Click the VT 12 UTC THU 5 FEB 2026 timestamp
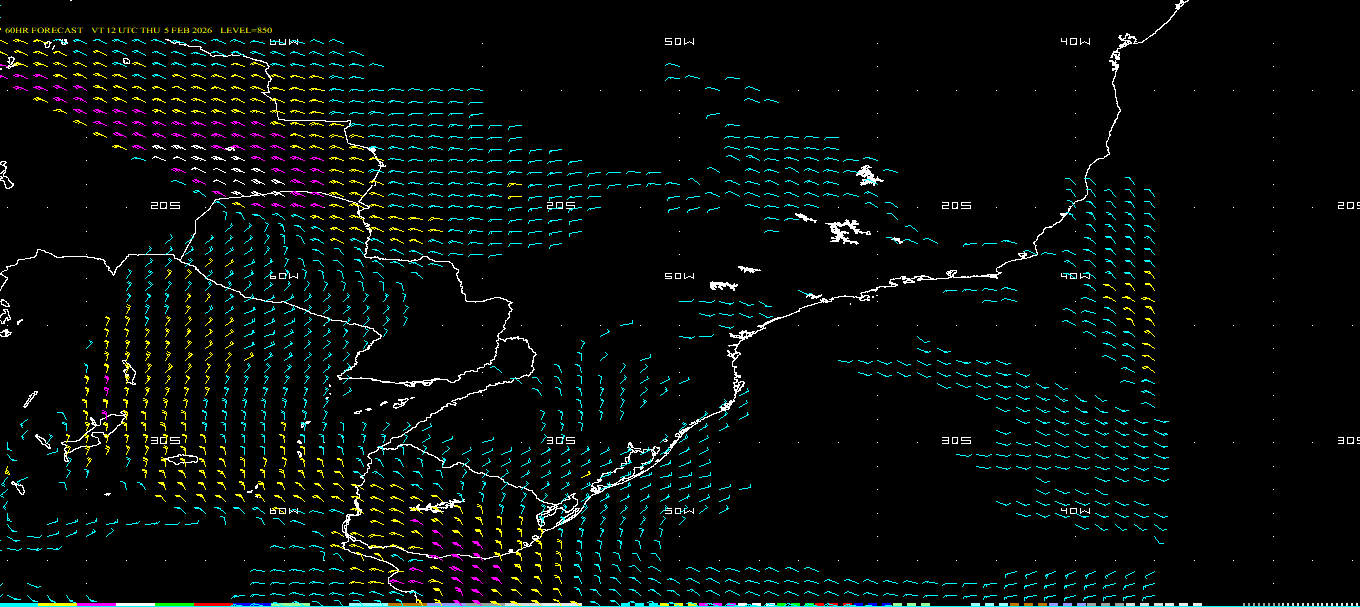Viewport: 1360px width, 607px height. pos(151,31)
